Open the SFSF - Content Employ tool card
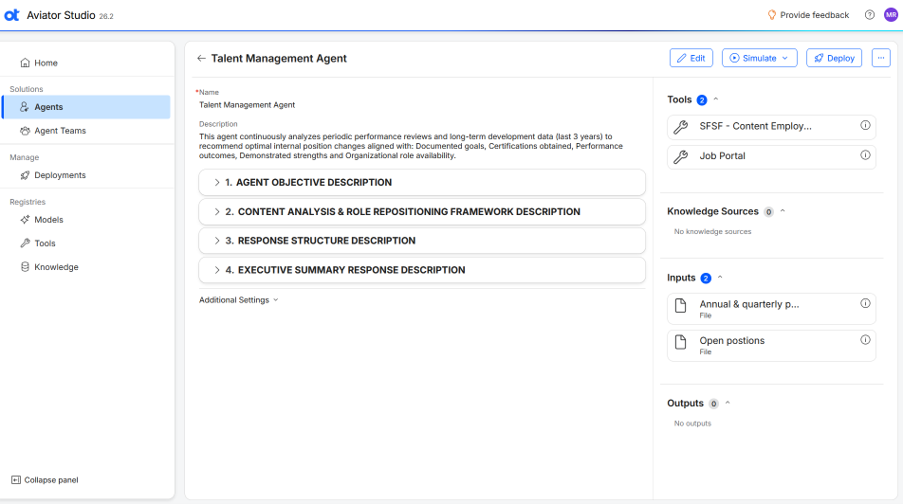903x504 pixels. coord(772,127)
